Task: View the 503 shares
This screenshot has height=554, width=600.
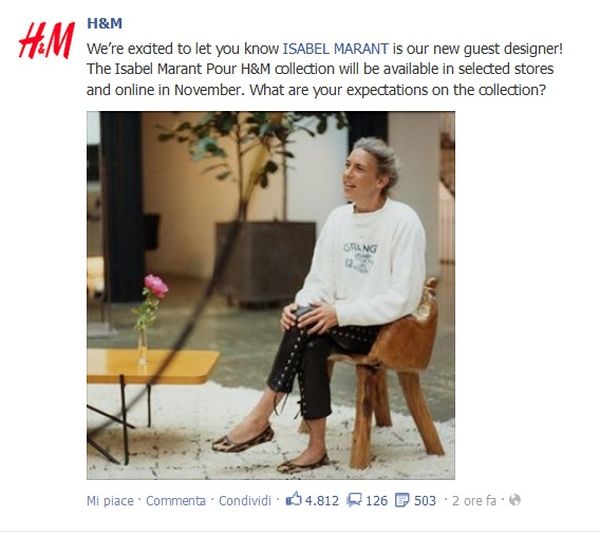Action: point(425,501)
